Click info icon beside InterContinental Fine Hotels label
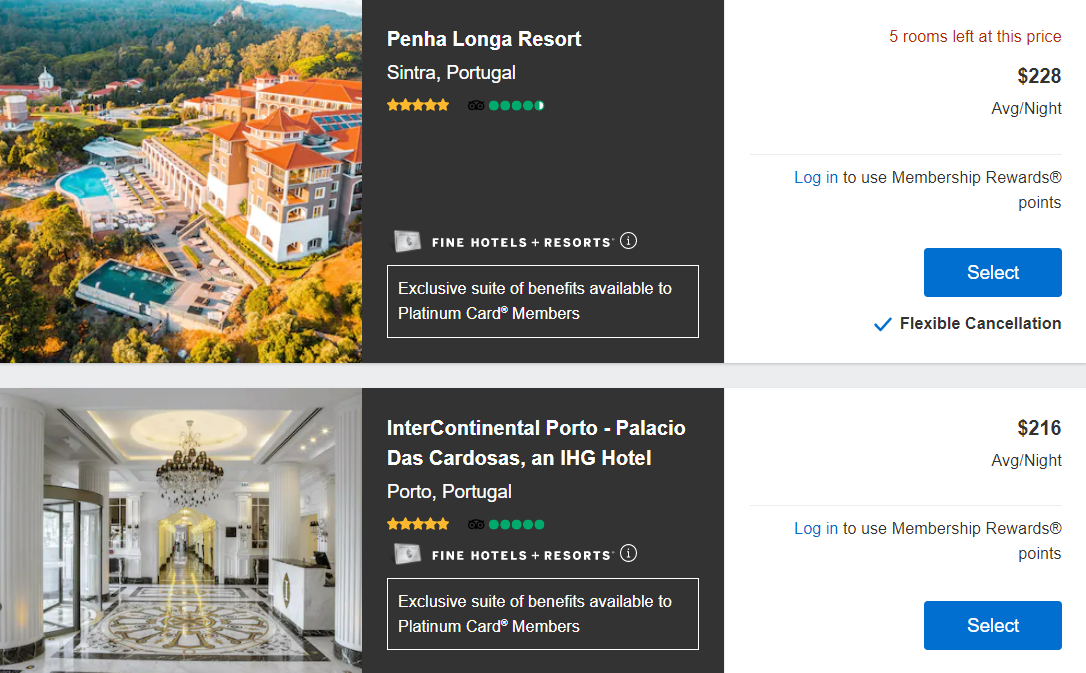The width and height of the screenshot is (1086, 673). 628,554
